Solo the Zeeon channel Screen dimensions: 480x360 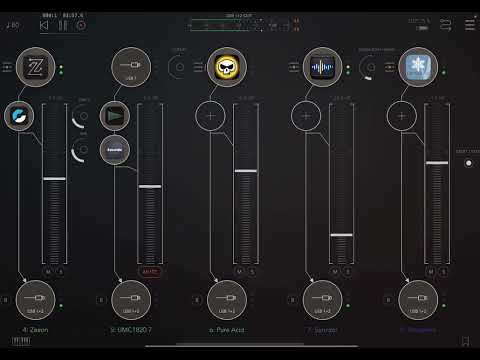(61, 272)
